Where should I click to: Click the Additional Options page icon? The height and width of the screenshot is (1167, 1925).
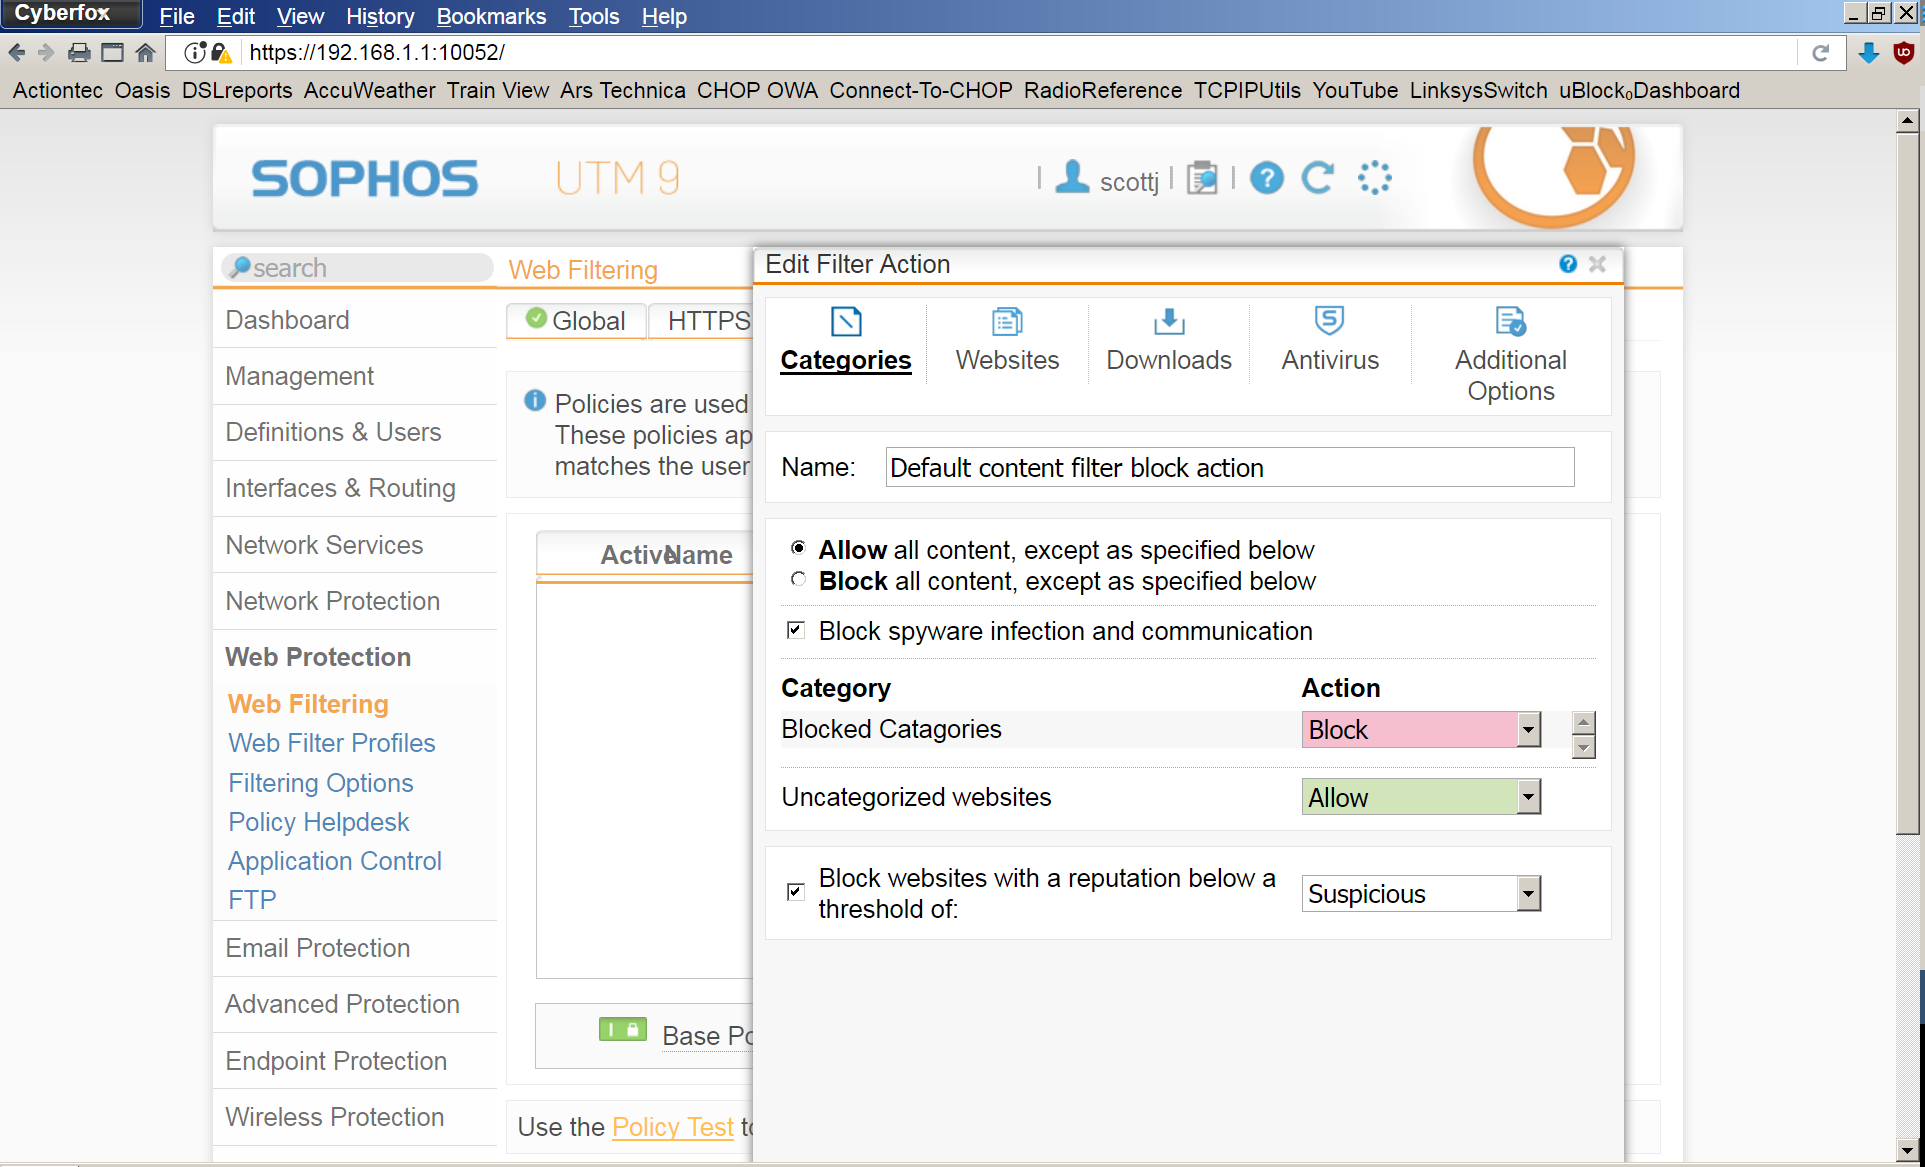[x=1510, y=322]
